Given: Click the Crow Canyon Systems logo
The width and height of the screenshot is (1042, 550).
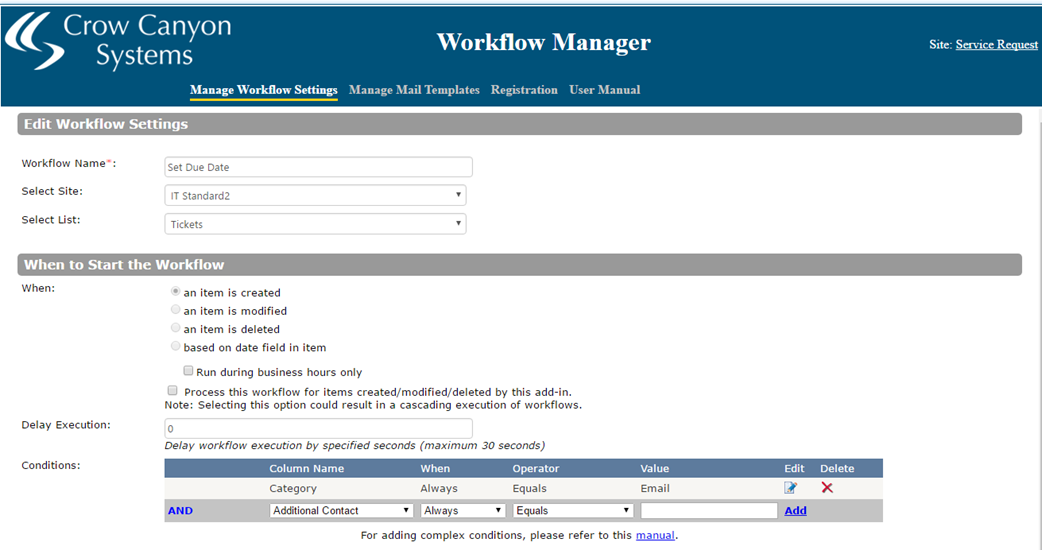Looking at the screenshot, I should coord(118,42).
